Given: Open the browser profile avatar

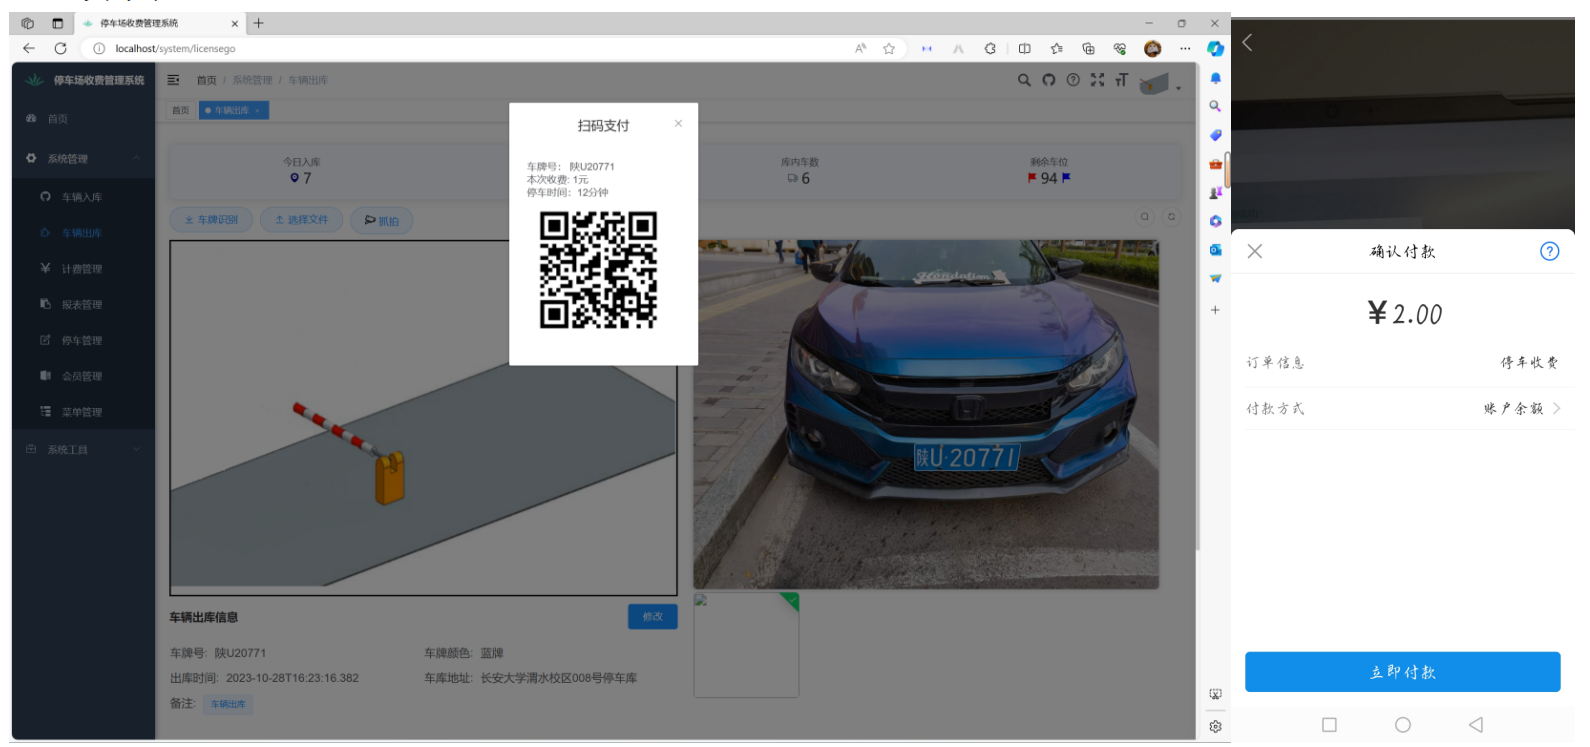Looking at the screenshot, I should (x=1152, y=48).
